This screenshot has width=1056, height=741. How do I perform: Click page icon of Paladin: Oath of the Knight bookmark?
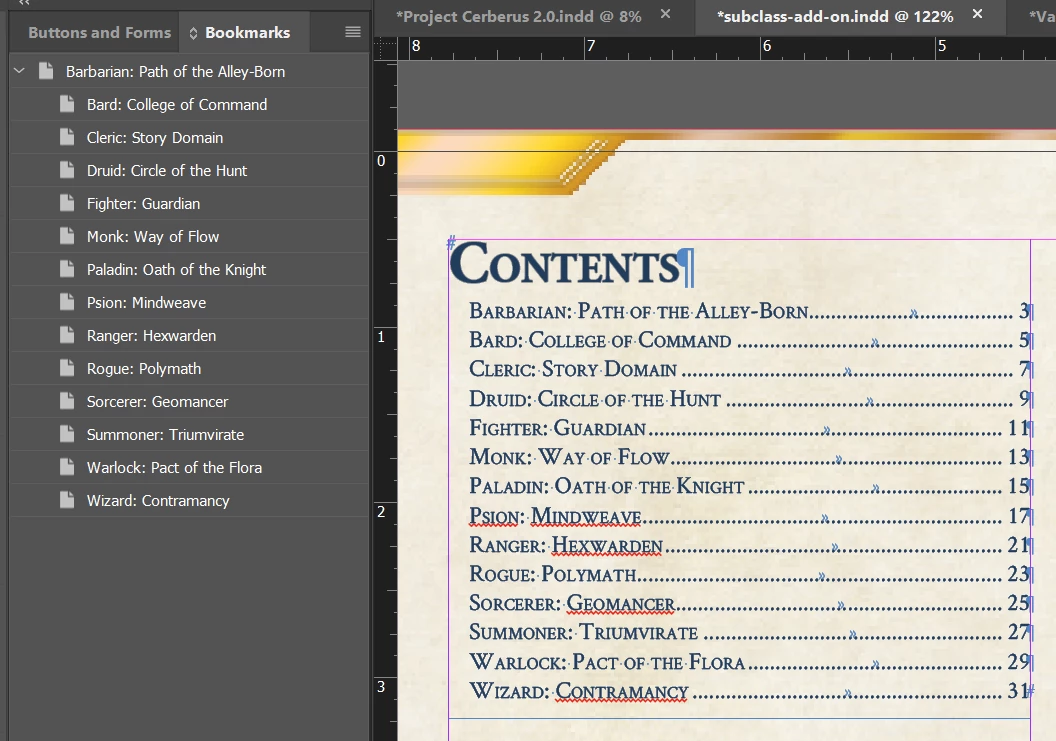coord(67,269)
